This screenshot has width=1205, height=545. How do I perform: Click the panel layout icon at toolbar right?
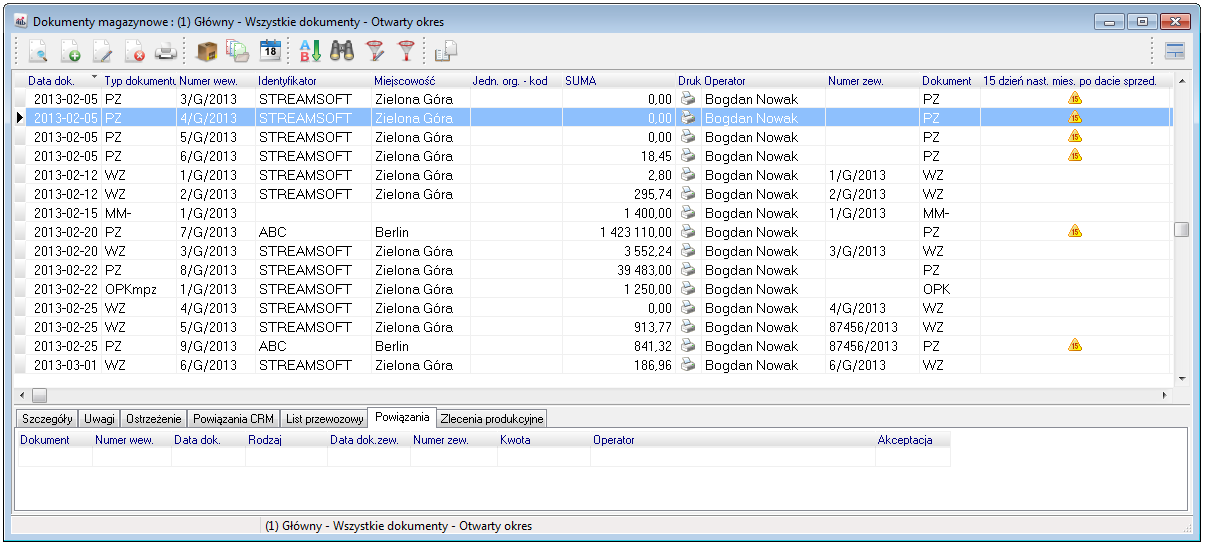click(1175, 51)
